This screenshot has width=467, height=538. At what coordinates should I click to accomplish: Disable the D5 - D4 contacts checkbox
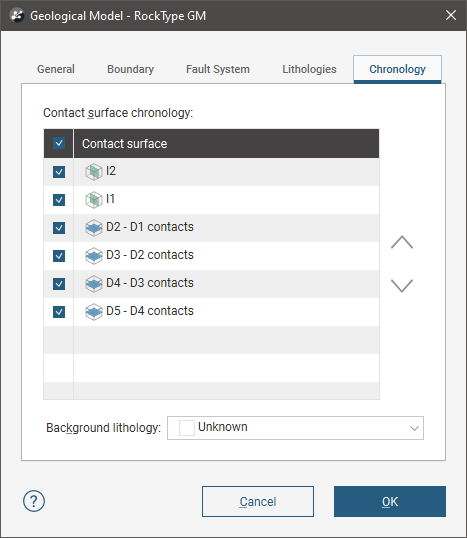click(59, 312)
